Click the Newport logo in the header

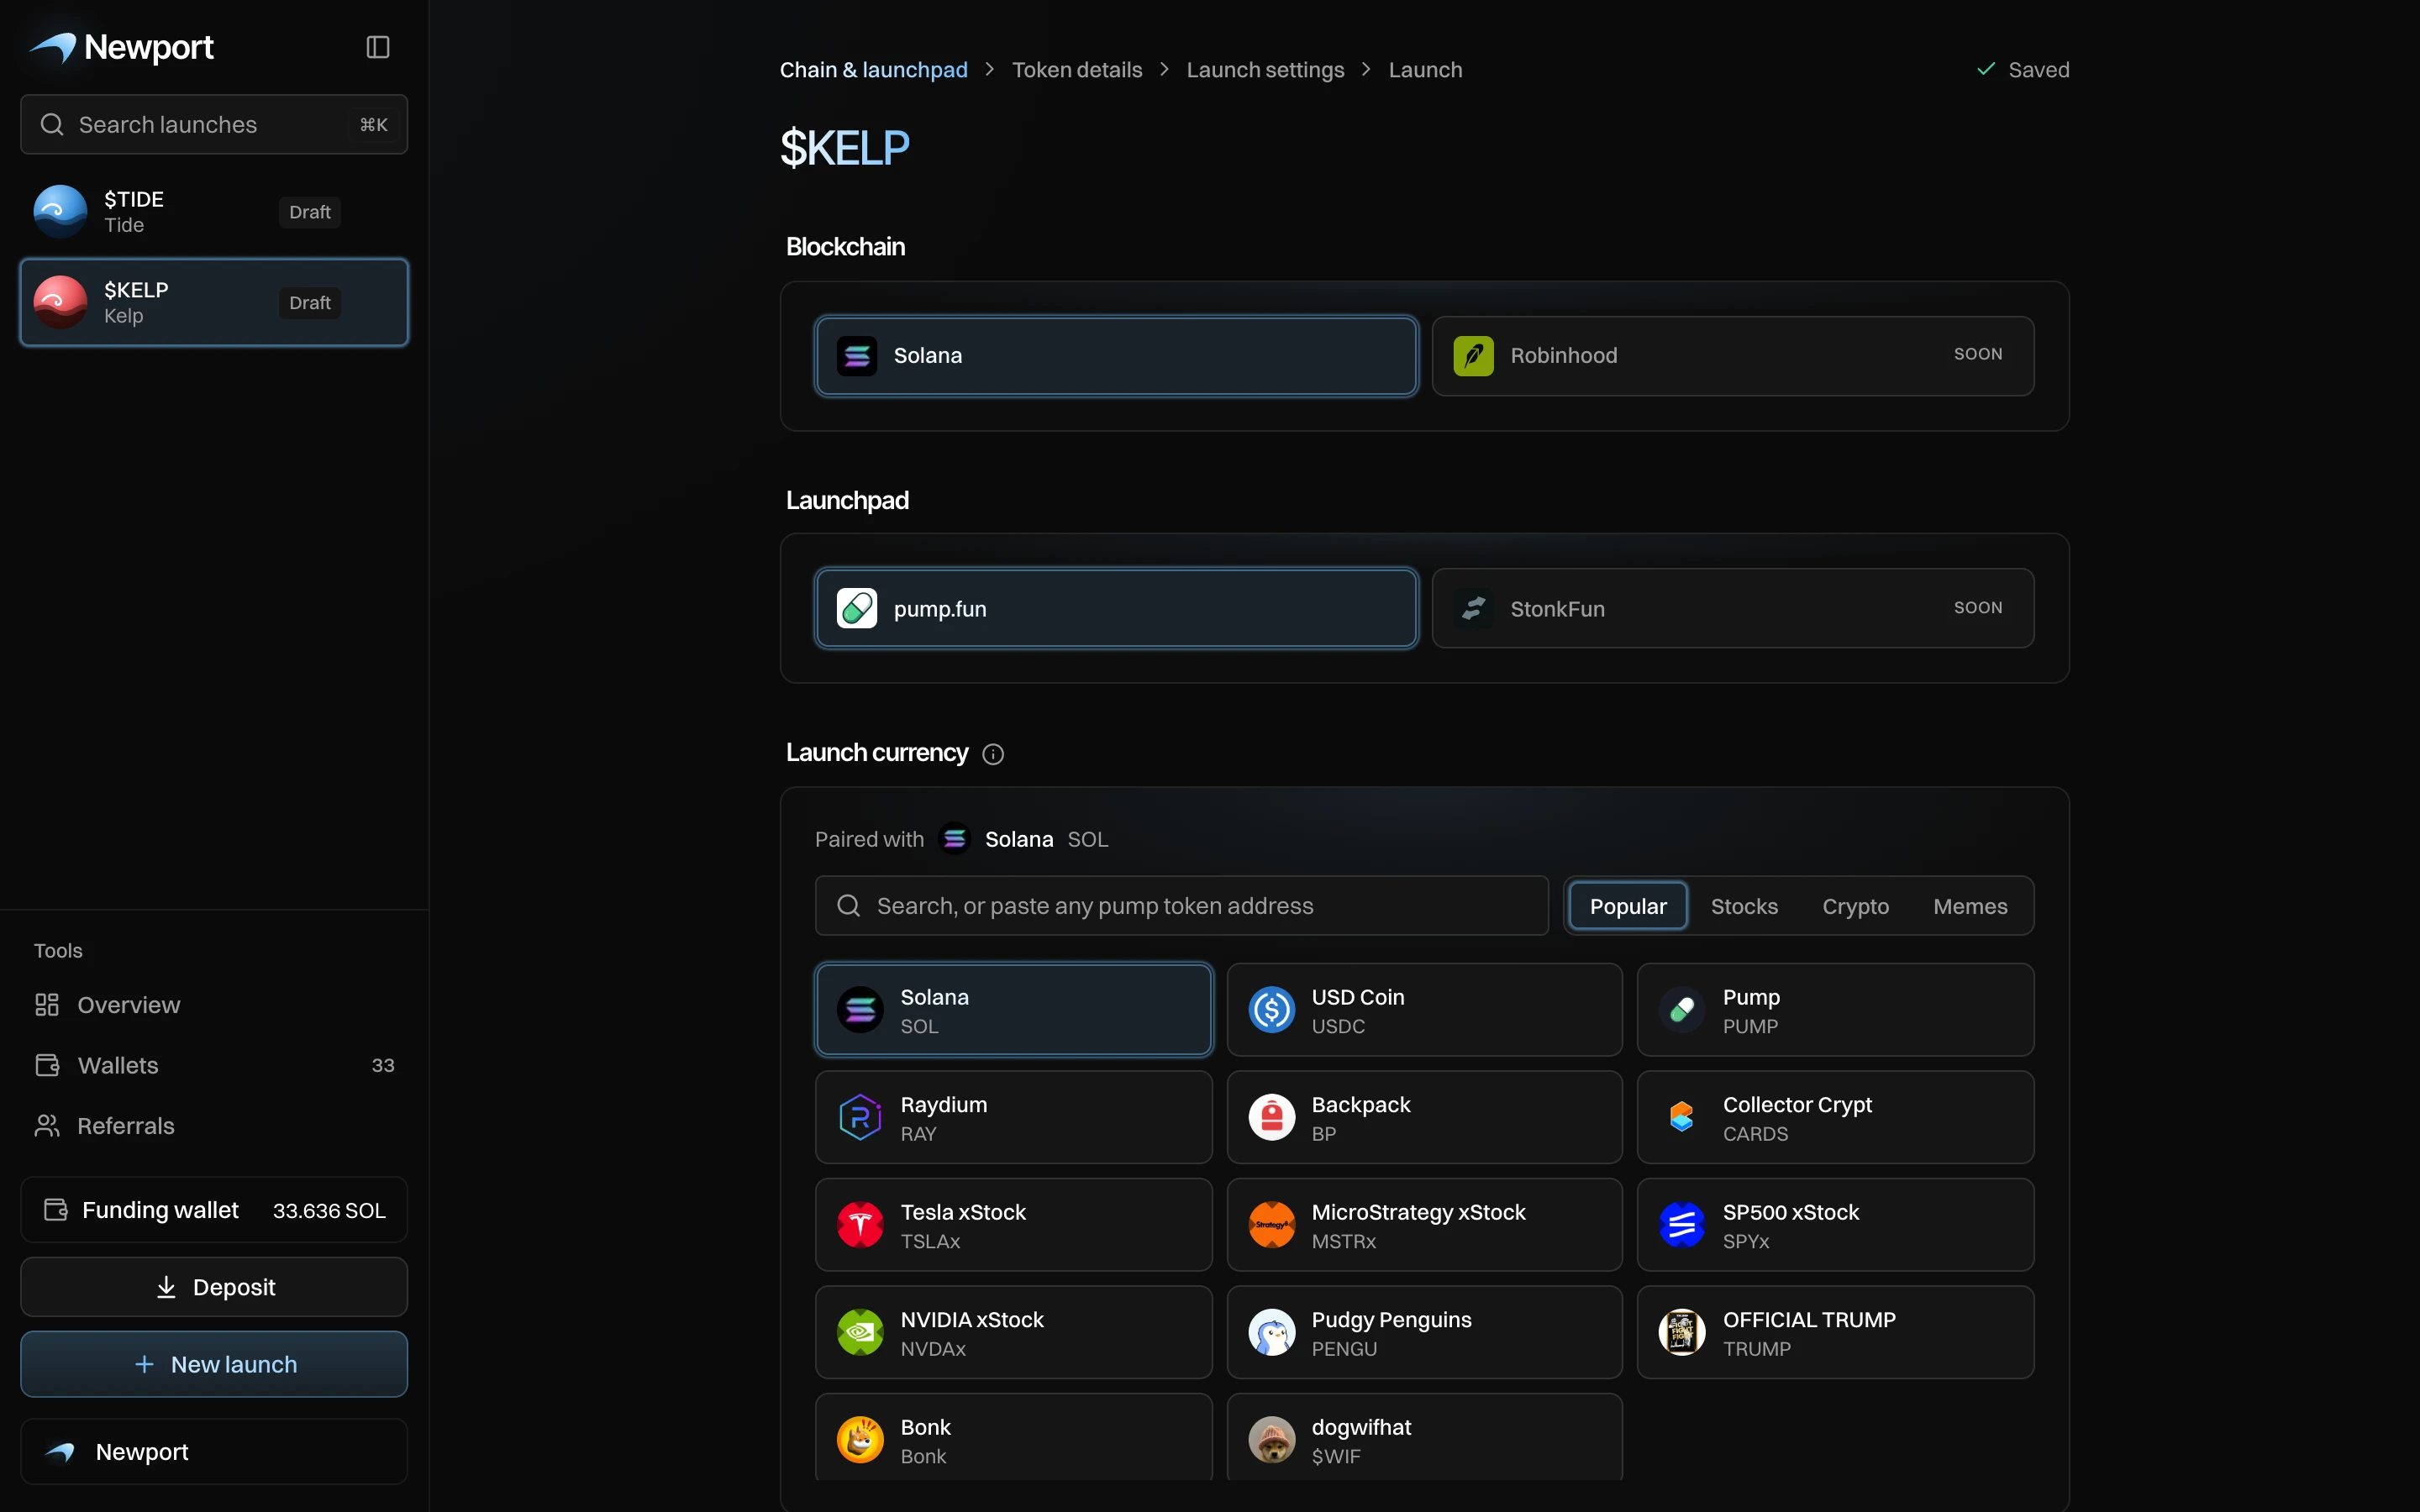point(121,47)
